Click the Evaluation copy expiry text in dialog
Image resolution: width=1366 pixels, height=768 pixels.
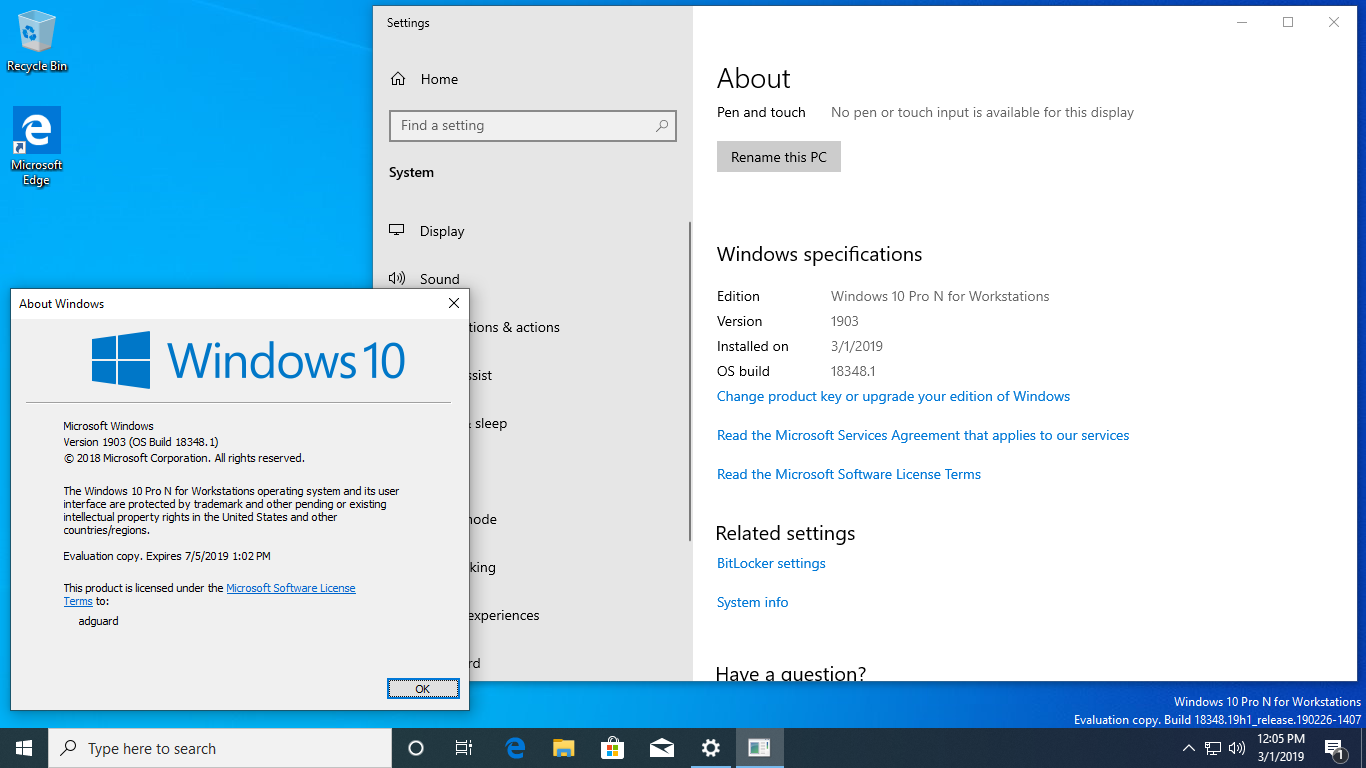click(x=167, y=556)
